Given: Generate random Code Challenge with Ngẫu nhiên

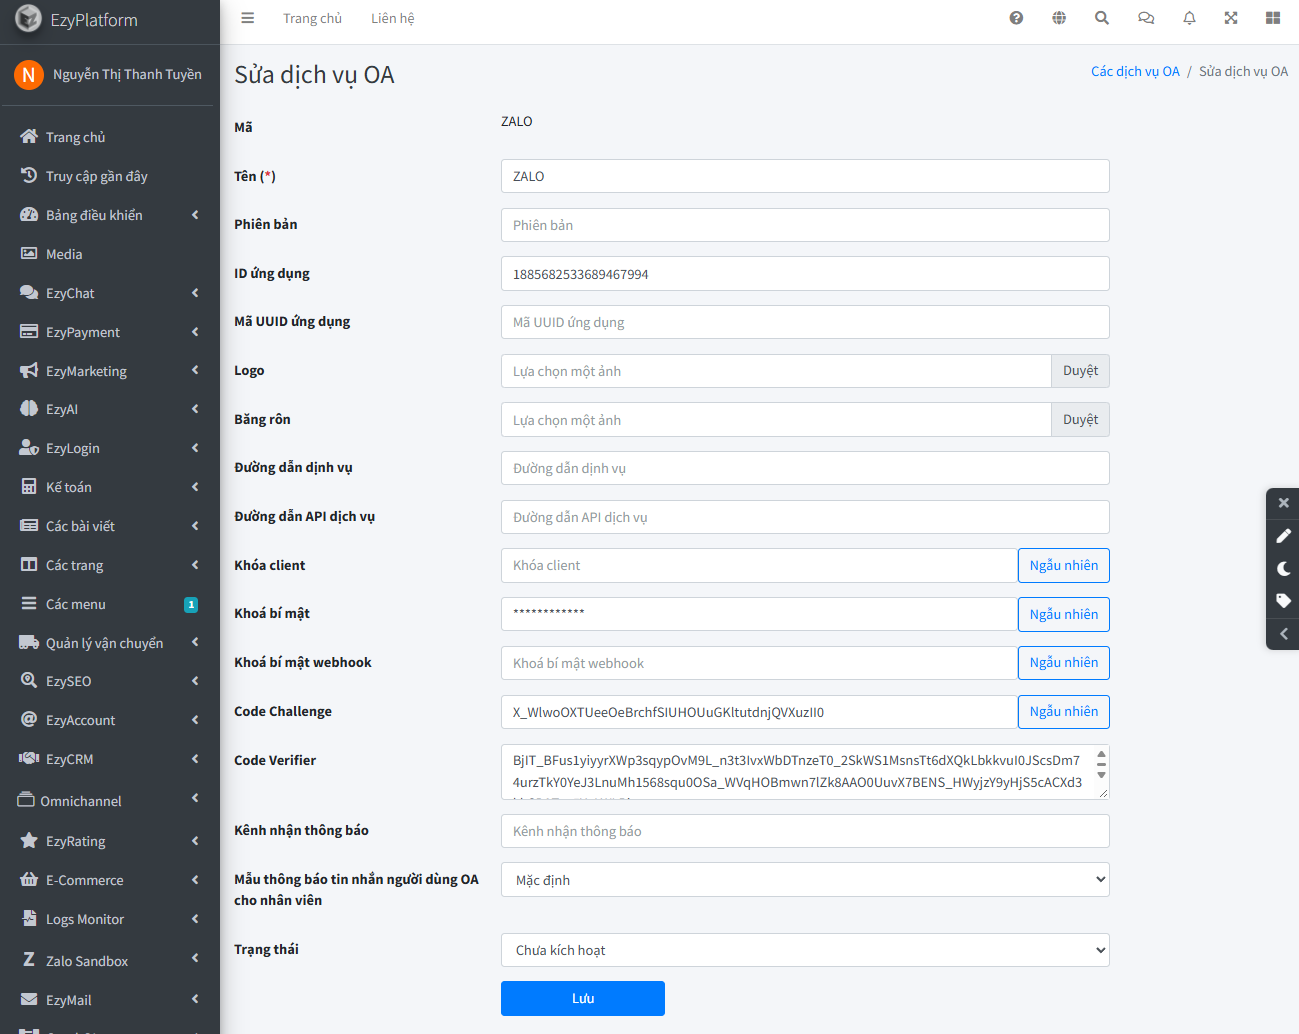Looking at the screenshot, I should (x=1064, y=712).
